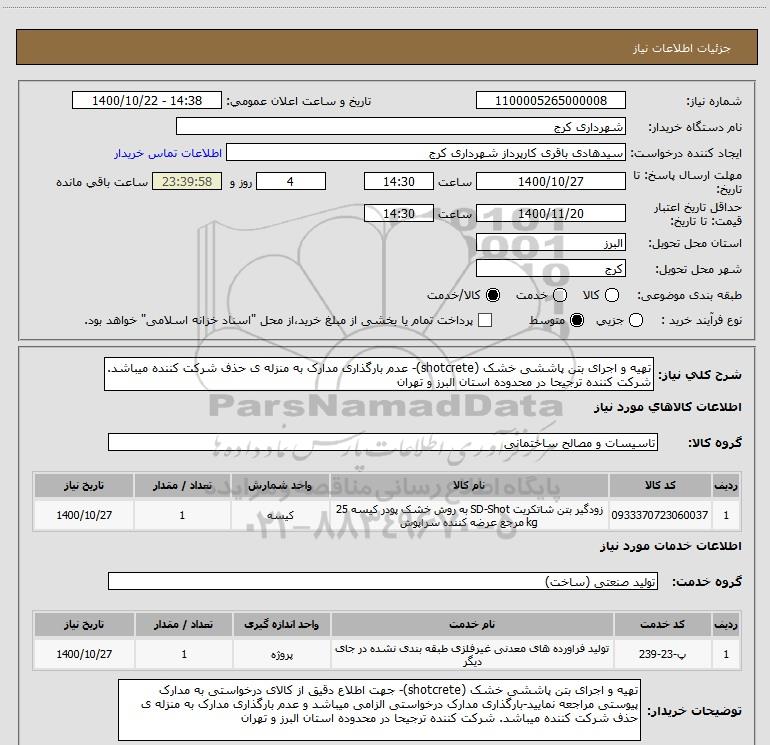Click the واحد شمارش column header
Screen dimensions: 770x745
279,486
